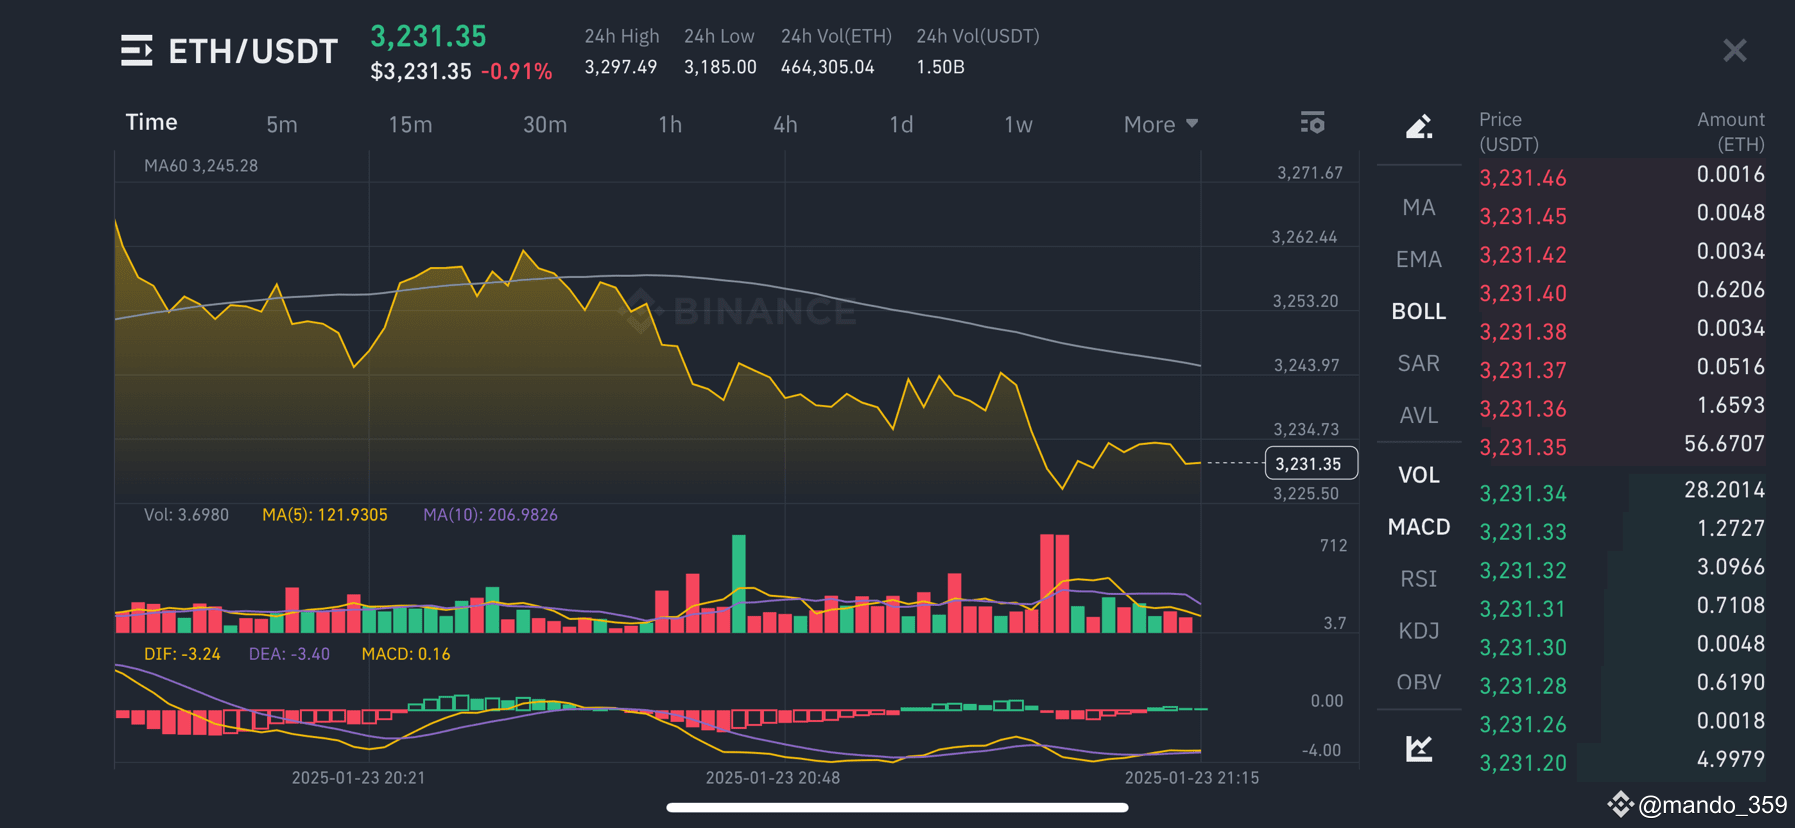Select the 1h interval

tap(670, 124)
